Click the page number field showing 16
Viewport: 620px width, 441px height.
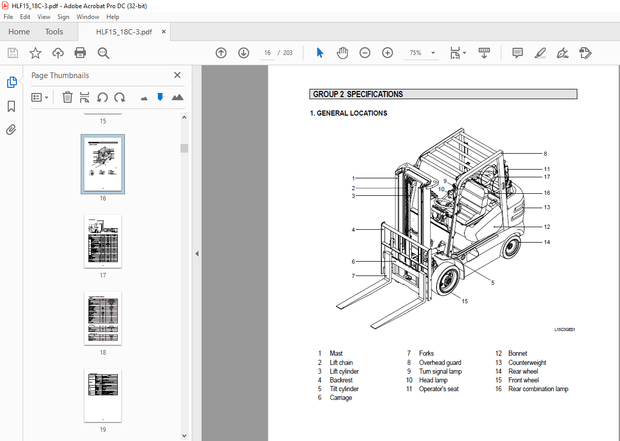pyautogui.click(x=267, y=53)
